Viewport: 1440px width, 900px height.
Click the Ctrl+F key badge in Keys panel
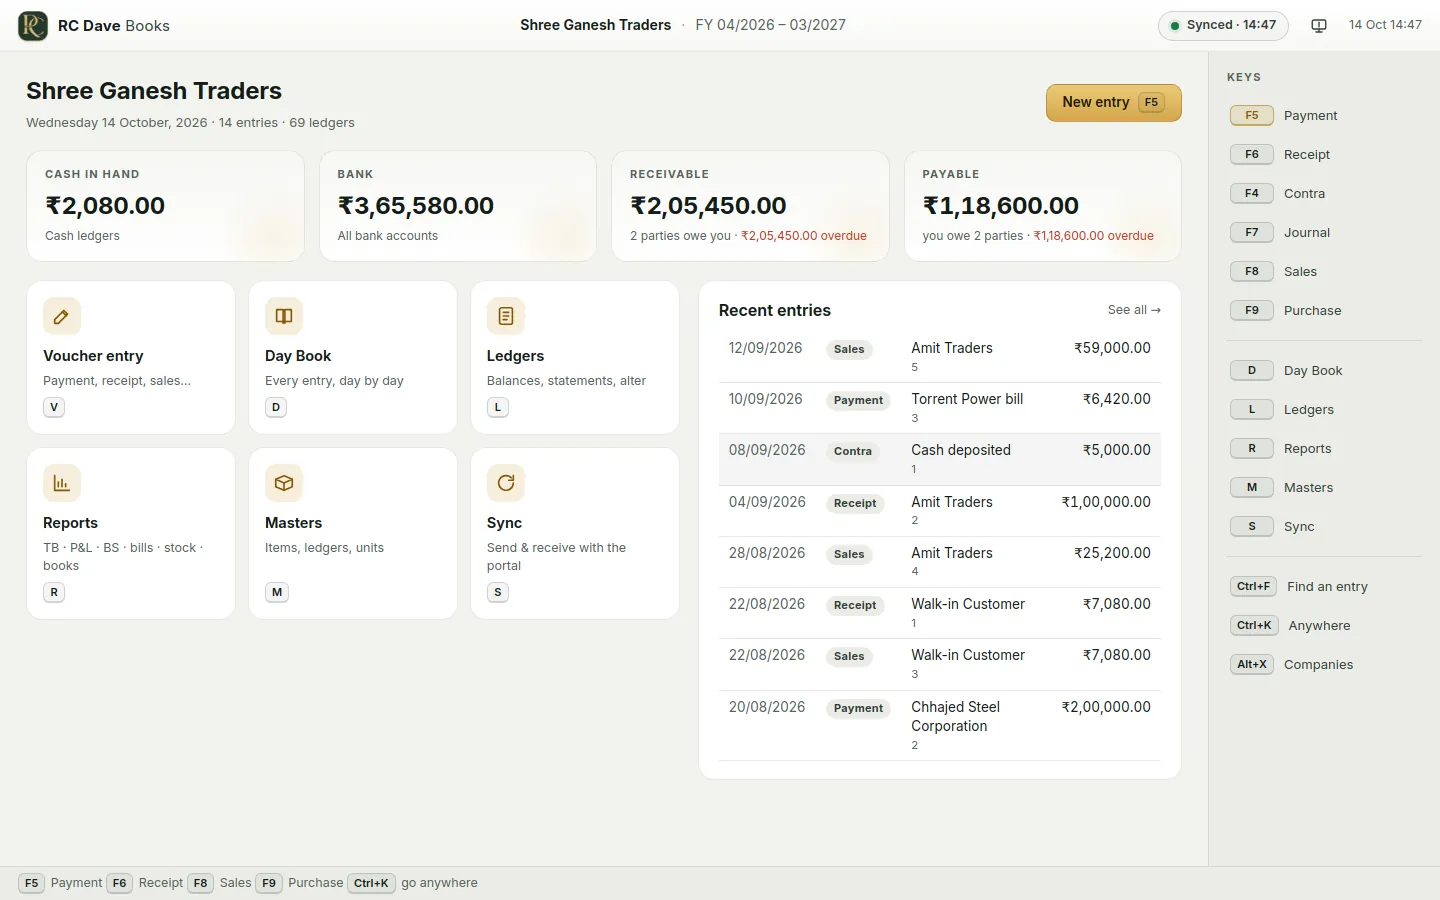1253,587
